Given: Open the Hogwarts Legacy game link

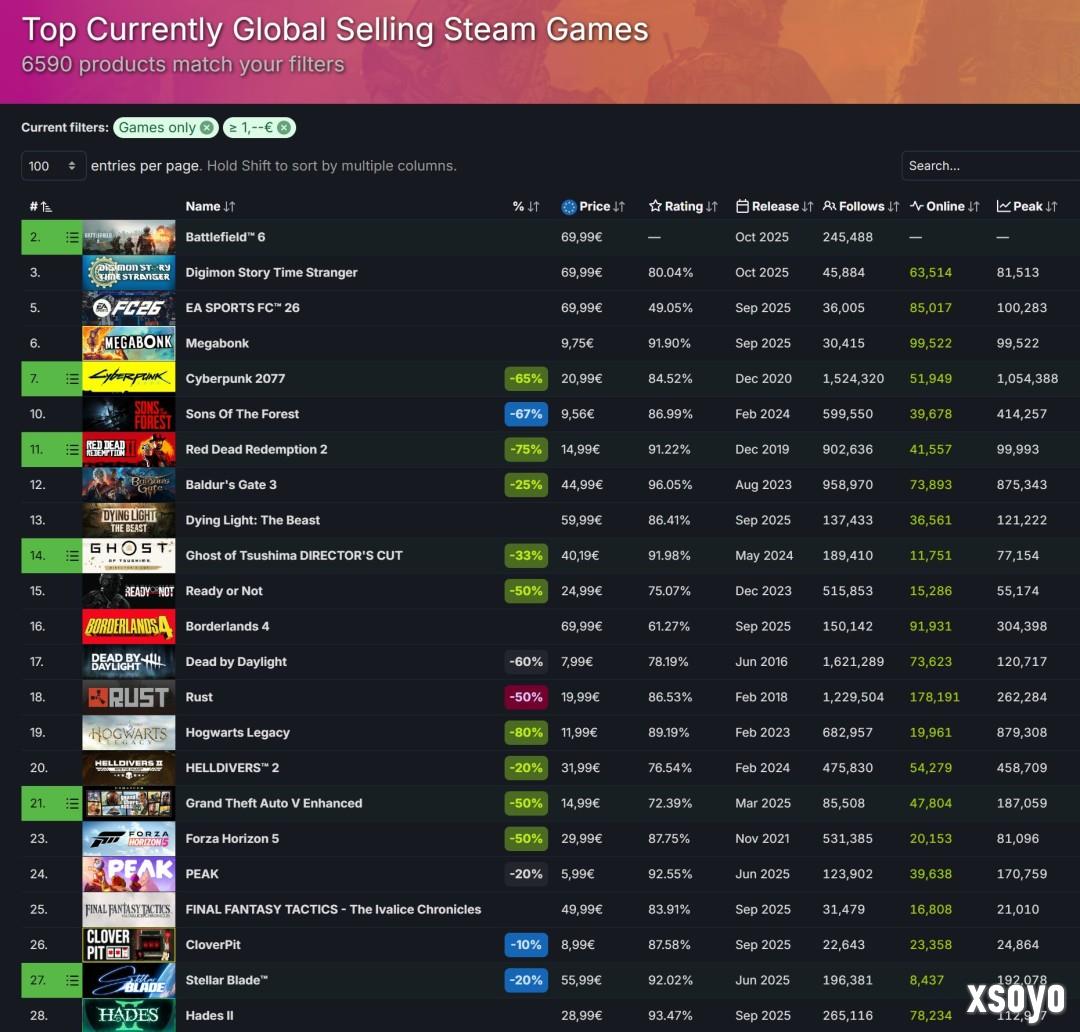Looking at the screenshot, I should coord(237,733).
